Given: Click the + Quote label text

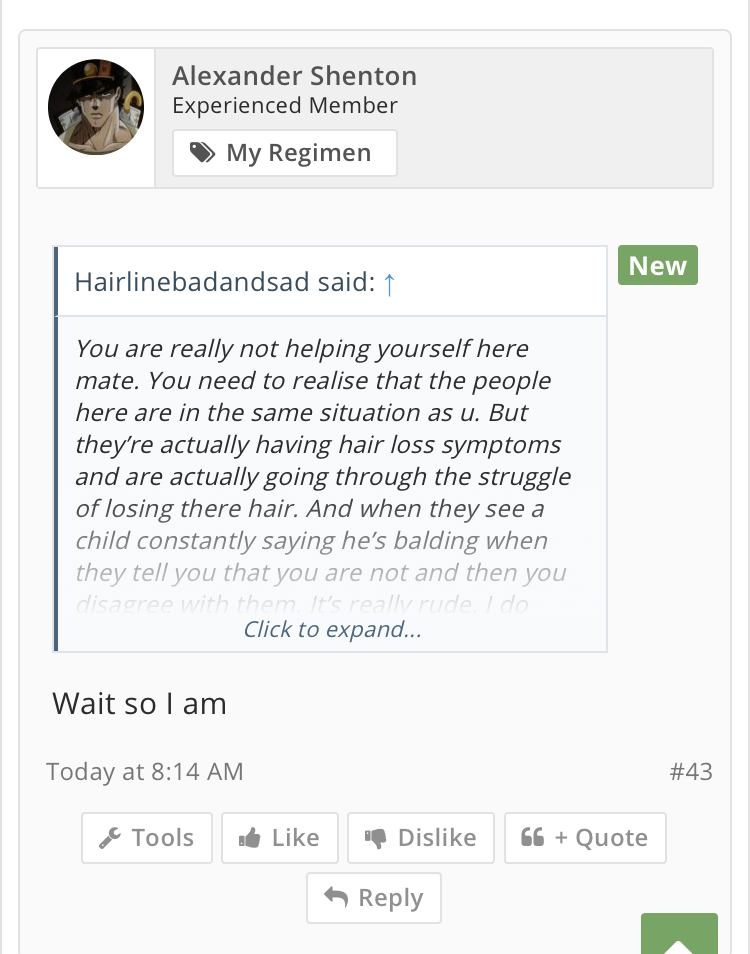Looking at the screenshot, I should [x=601, y=838].
